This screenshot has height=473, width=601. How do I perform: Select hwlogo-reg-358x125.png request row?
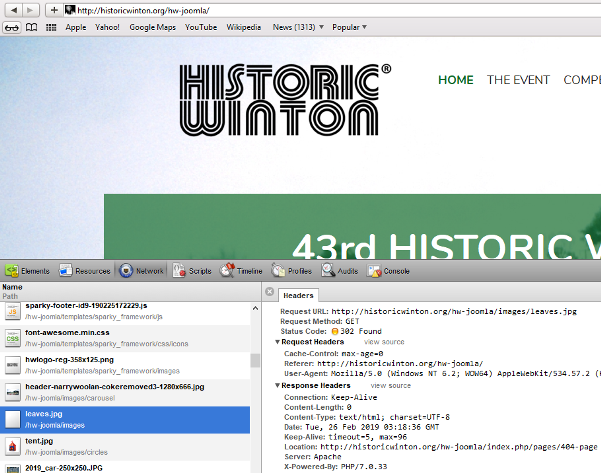coord(125,365)
